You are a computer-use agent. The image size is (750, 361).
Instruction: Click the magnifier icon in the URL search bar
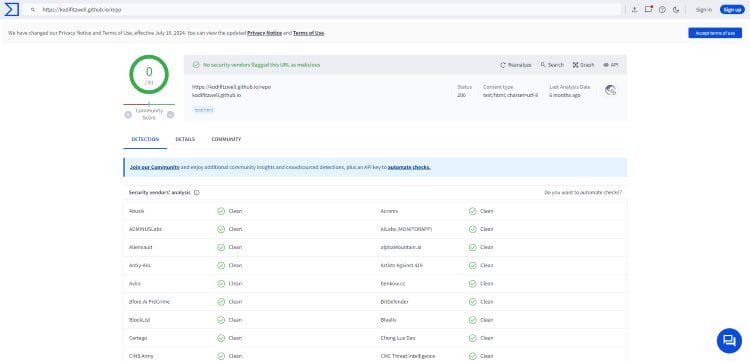point(33,10)
